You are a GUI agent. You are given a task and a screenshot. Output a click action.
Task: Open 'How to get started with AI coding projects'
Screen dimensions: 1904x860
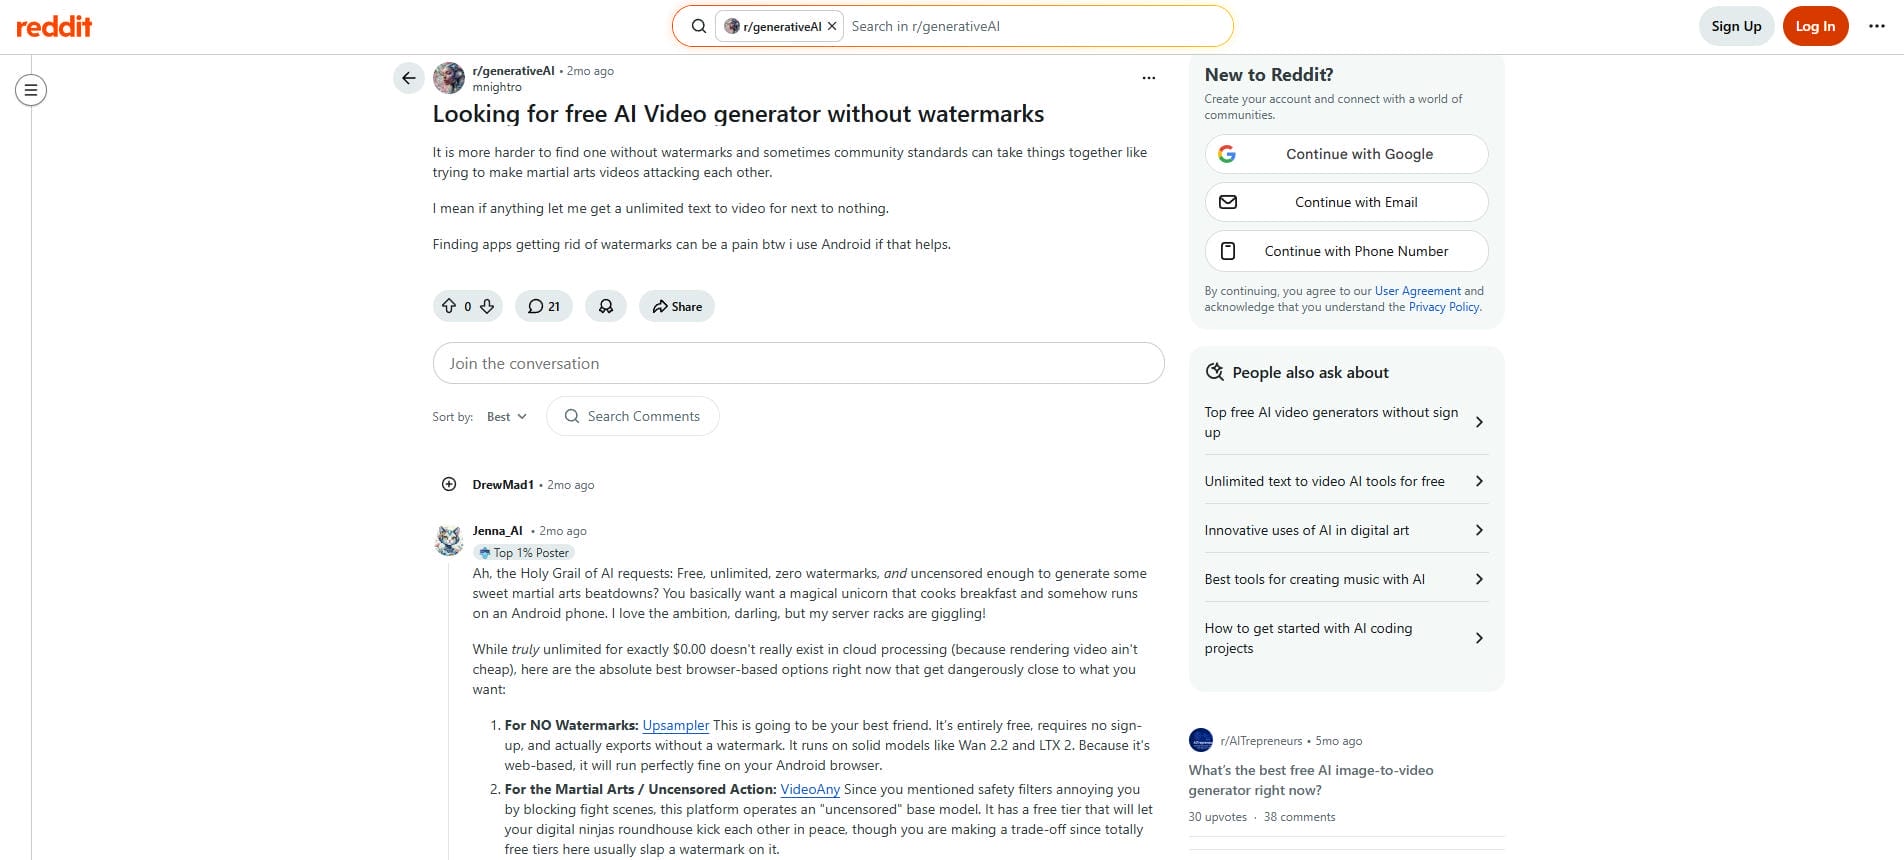(1346, 638)
